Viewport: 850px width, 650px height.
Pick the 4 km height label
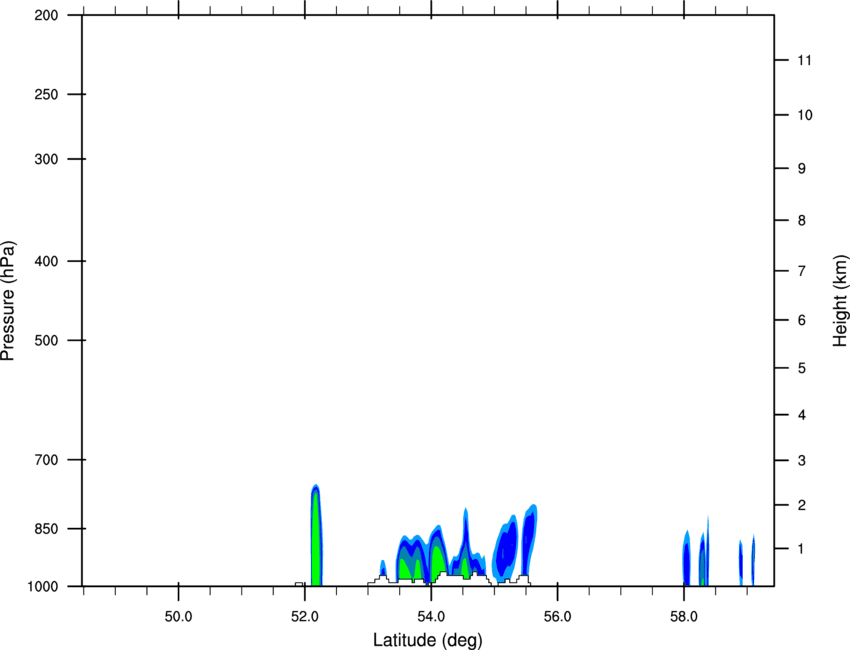(802, 415)
